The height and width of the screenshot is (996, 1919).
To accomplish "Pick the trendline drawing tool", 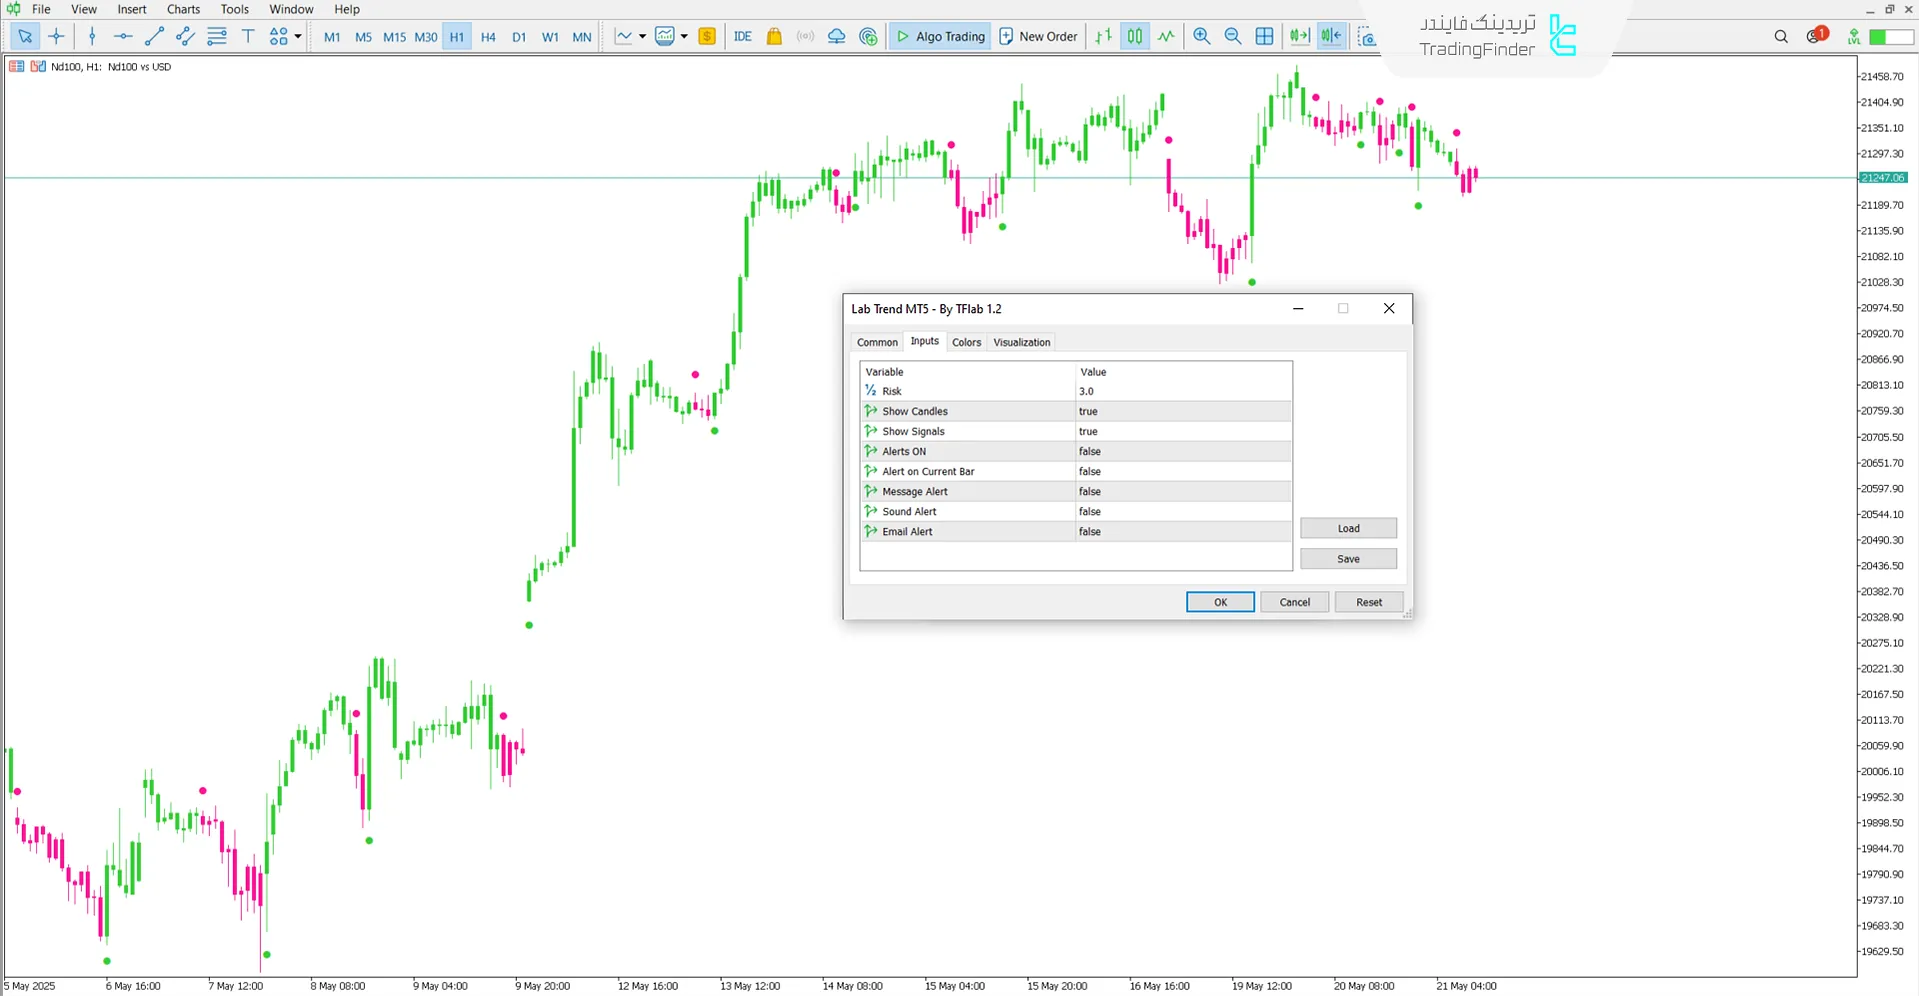I will (x=154, y=37).
